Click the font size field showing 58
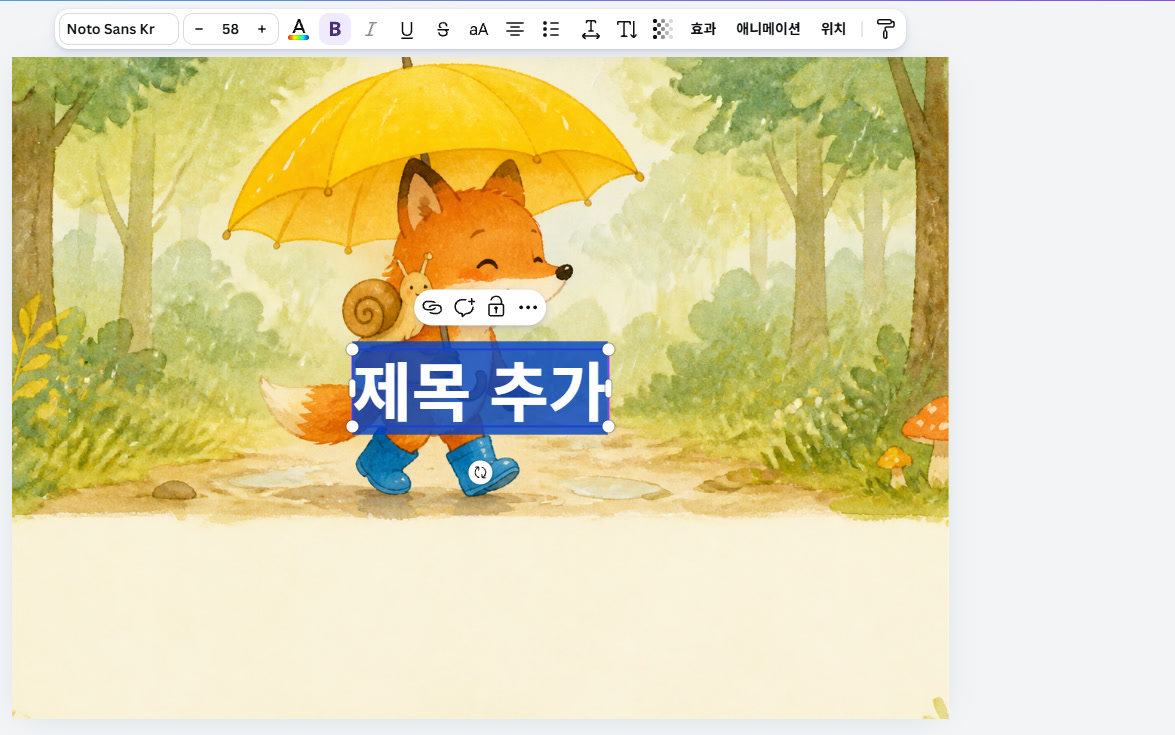Screen dimensions: 1175x735 [230, 29]
